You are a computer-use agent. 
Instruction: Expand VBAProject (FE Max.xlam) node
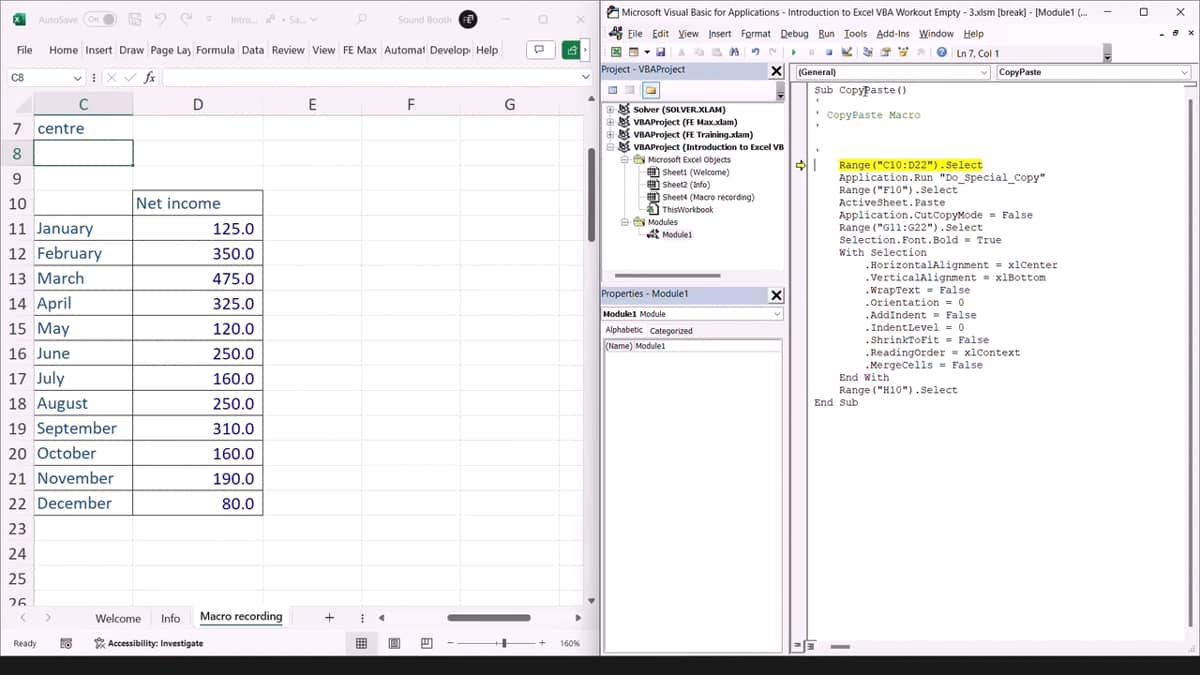click(611, 122)
